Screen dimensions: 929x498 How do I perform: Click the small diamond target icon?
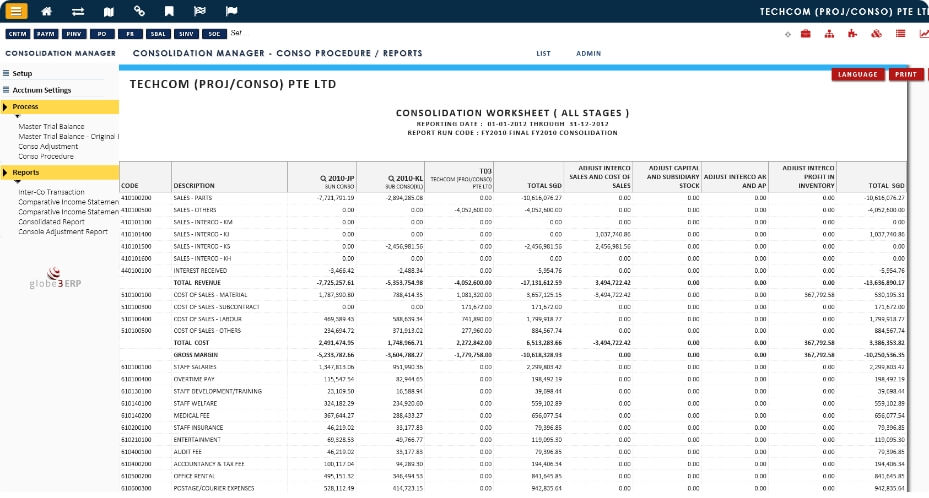pos(787,34)
